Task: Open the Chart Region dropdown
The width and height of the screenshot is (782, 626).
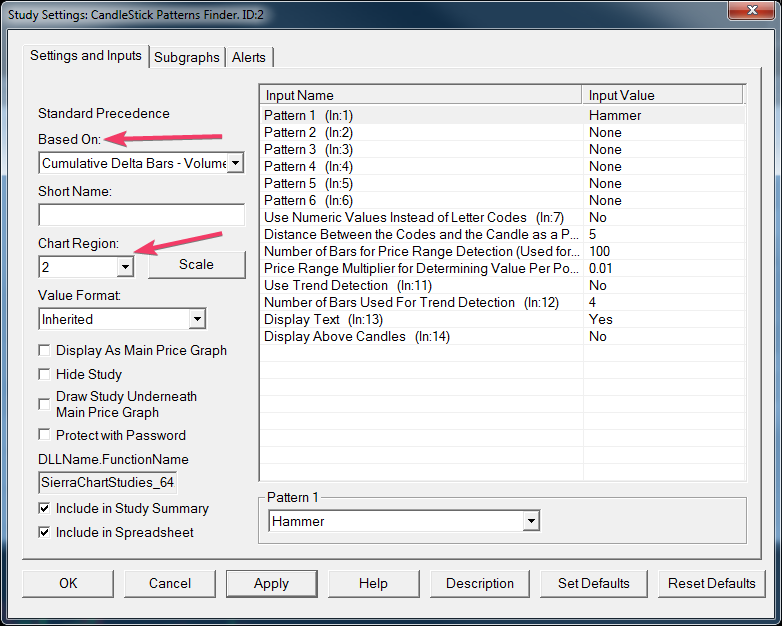Action: click(x=125, y=267)
